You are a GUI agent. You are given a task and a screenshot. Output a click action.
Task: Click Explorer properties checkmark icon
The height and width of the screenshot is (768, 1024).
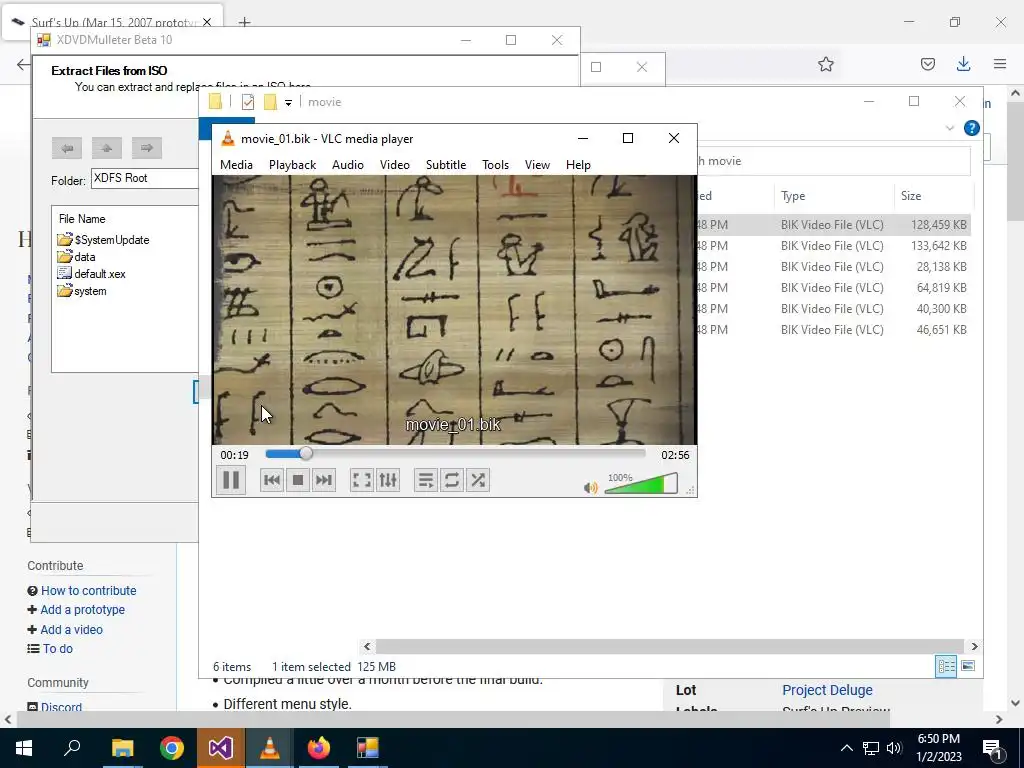[248, 102]
